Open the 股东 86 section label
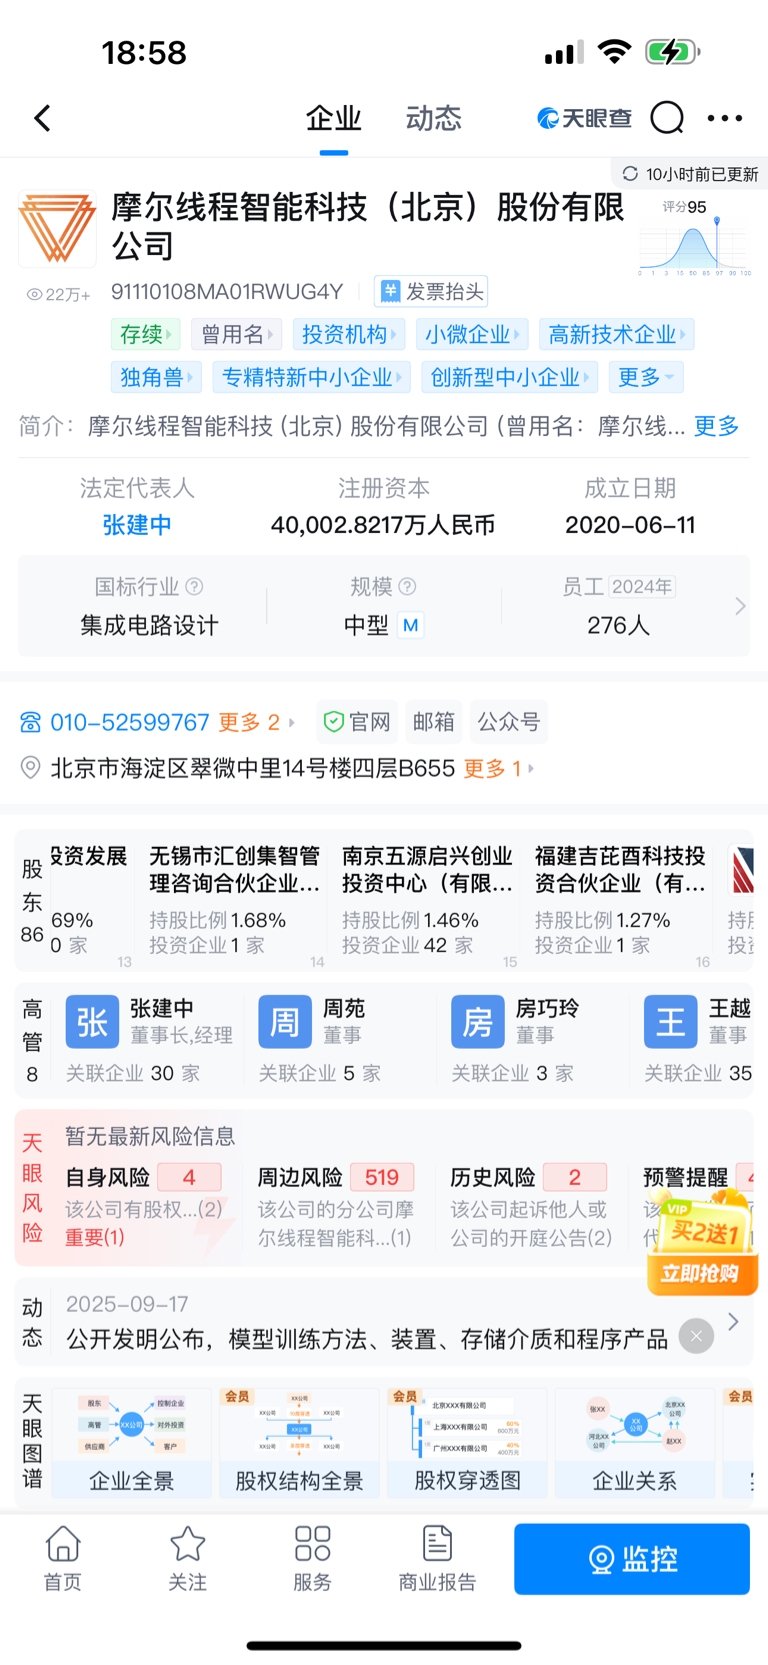This screenshot has height=1665, width=768. 32,901
